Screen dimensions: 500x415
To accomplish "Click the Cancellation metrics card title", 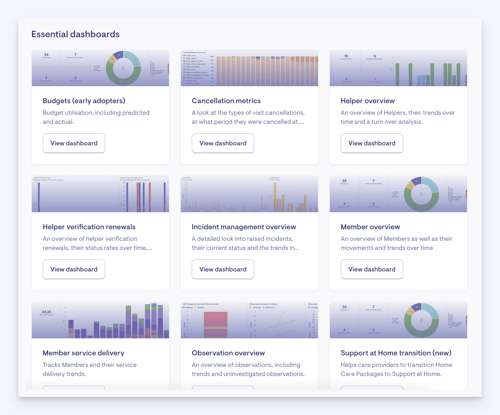I will pos(226,101).
